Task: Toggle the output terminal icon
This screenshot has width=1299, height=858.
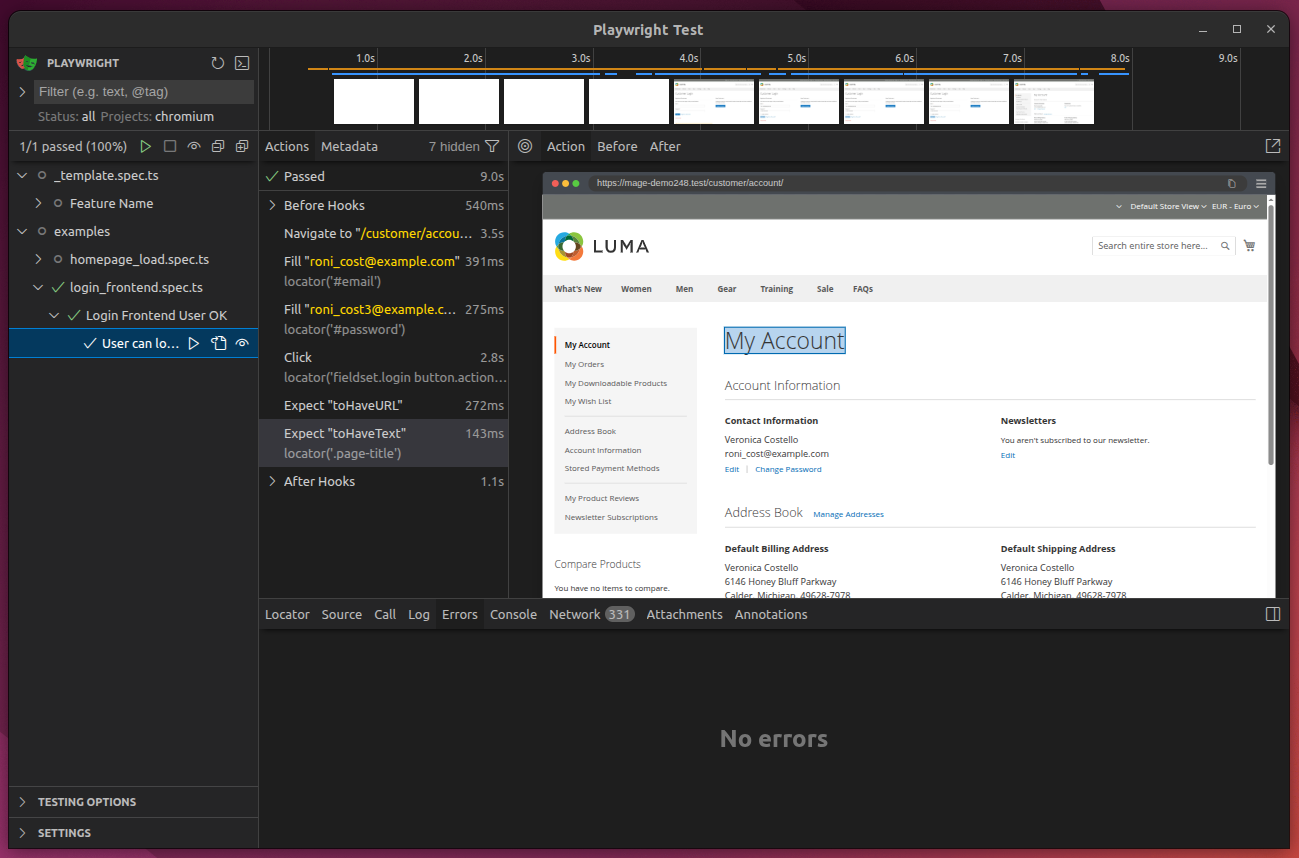Action: coord(242,63)
